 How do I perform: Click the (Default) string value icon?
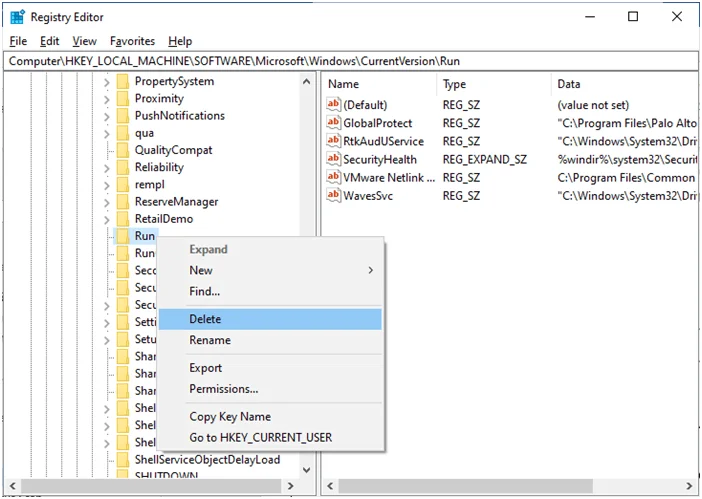tap(333, 104)
